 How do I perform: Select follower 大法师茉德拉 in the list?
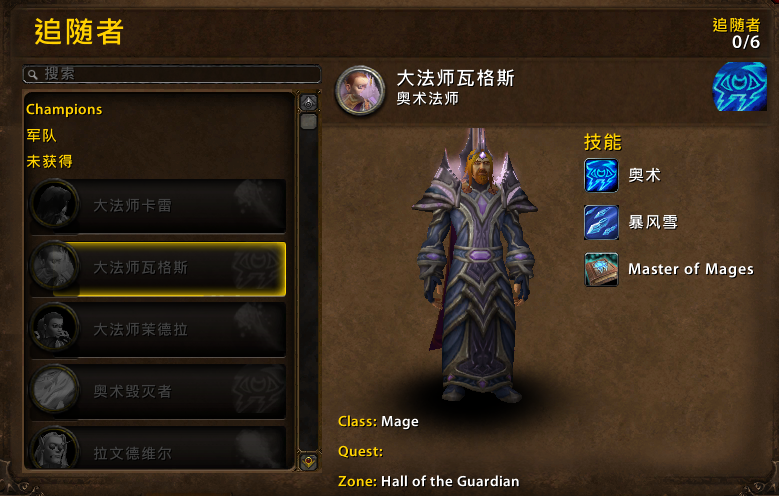tap(158, 330)
